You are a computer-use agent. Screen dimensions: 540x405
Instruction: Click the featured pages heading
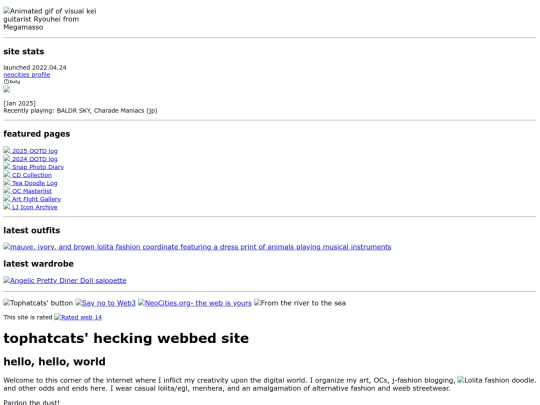point(37,134)
